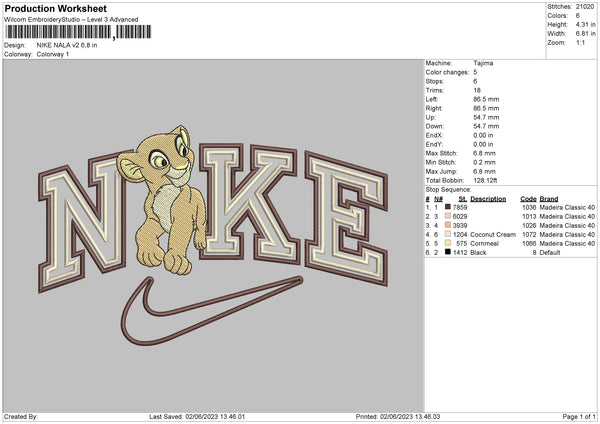The height and width of the screenshot is (424, 600).
Task: Select the Coconut Cream color swatch
Action: (x=448, y=234)
